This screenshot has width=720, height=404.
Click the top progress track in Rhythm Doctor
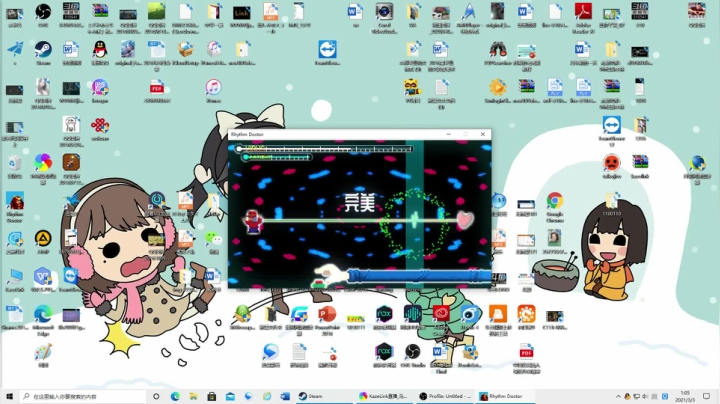pyautogui.click(x=324, y=149)
